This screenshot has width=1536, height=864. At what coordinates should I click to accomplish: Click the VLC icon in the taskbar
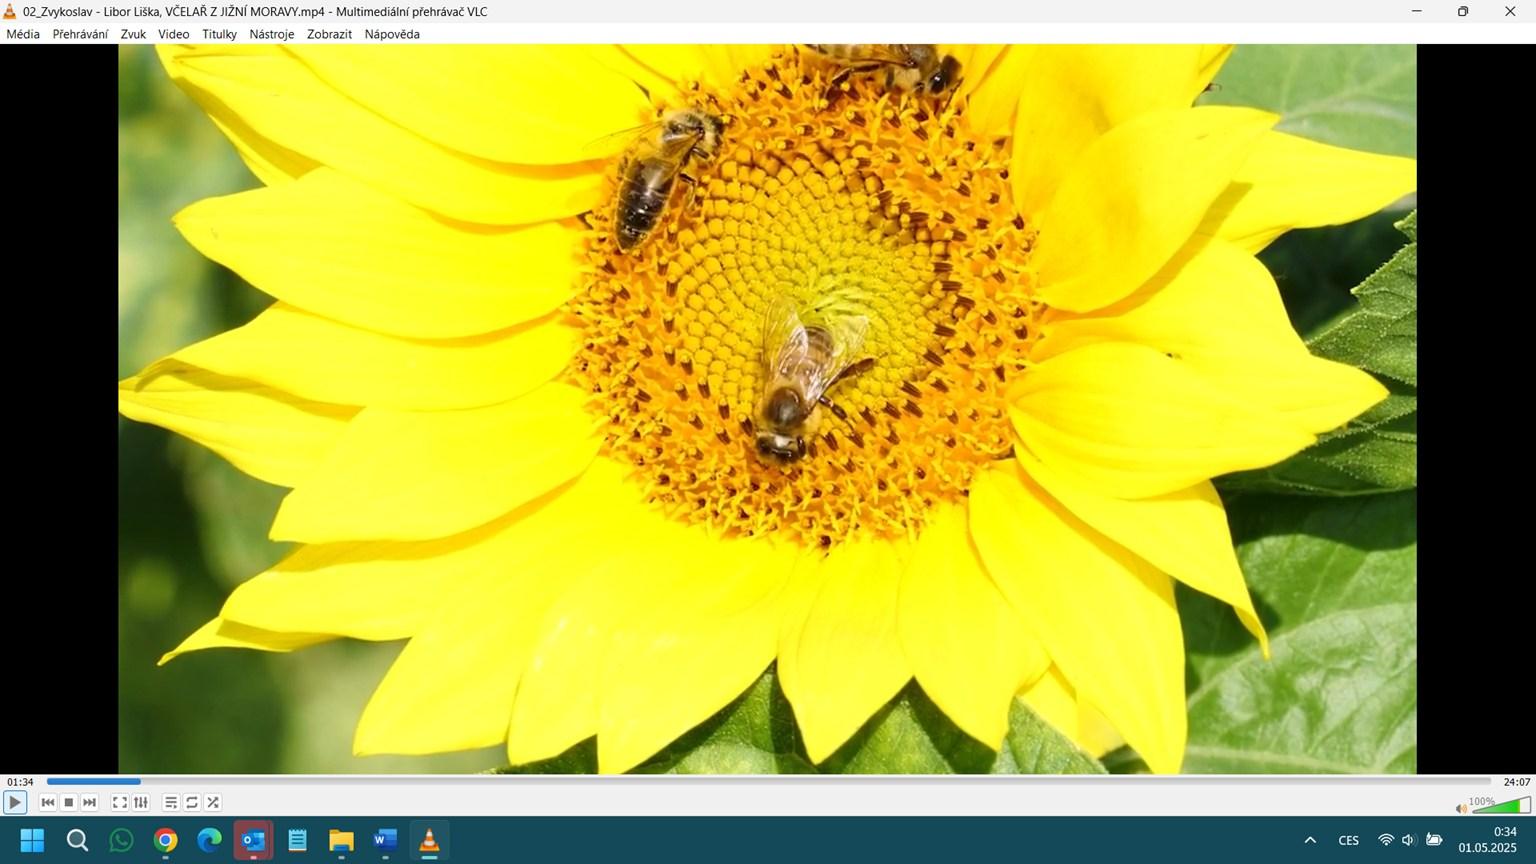pos(429,840)
